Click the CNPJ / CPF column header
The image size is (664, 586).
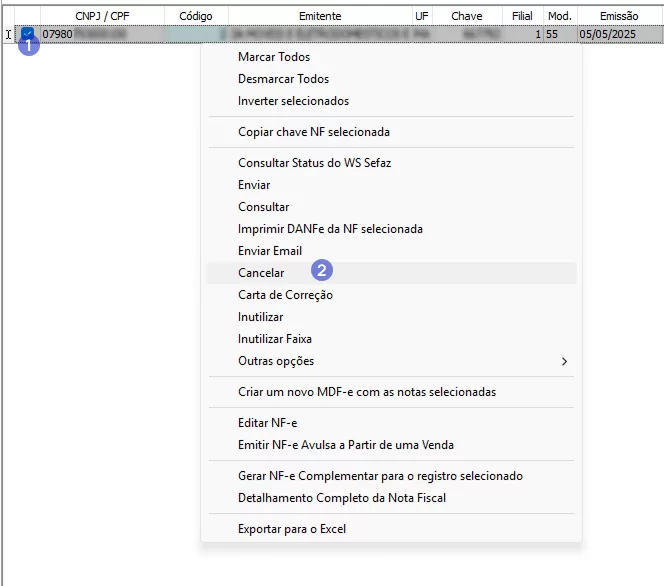tap(102, 16)
